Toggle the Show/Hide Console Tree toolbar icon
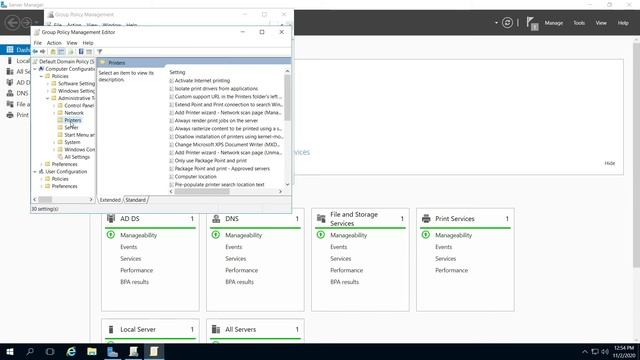Viewport: 640px width, 360px height. point(61,52)
